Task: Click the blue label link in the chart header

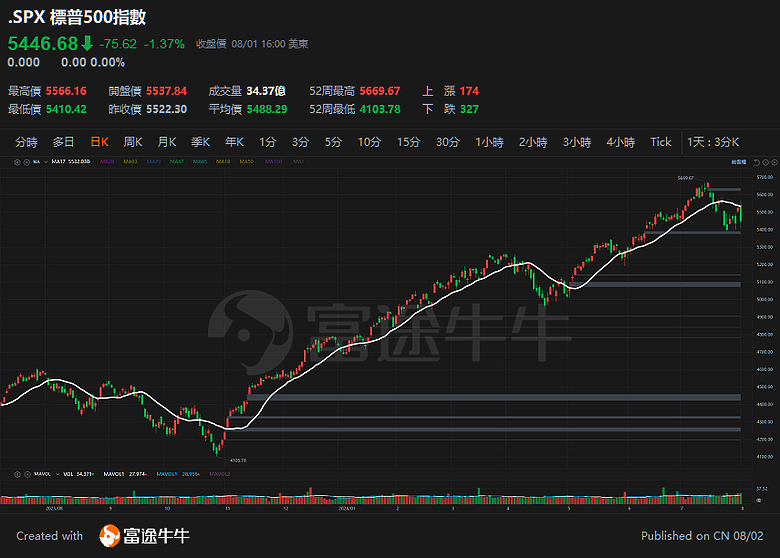Action: 739,162
